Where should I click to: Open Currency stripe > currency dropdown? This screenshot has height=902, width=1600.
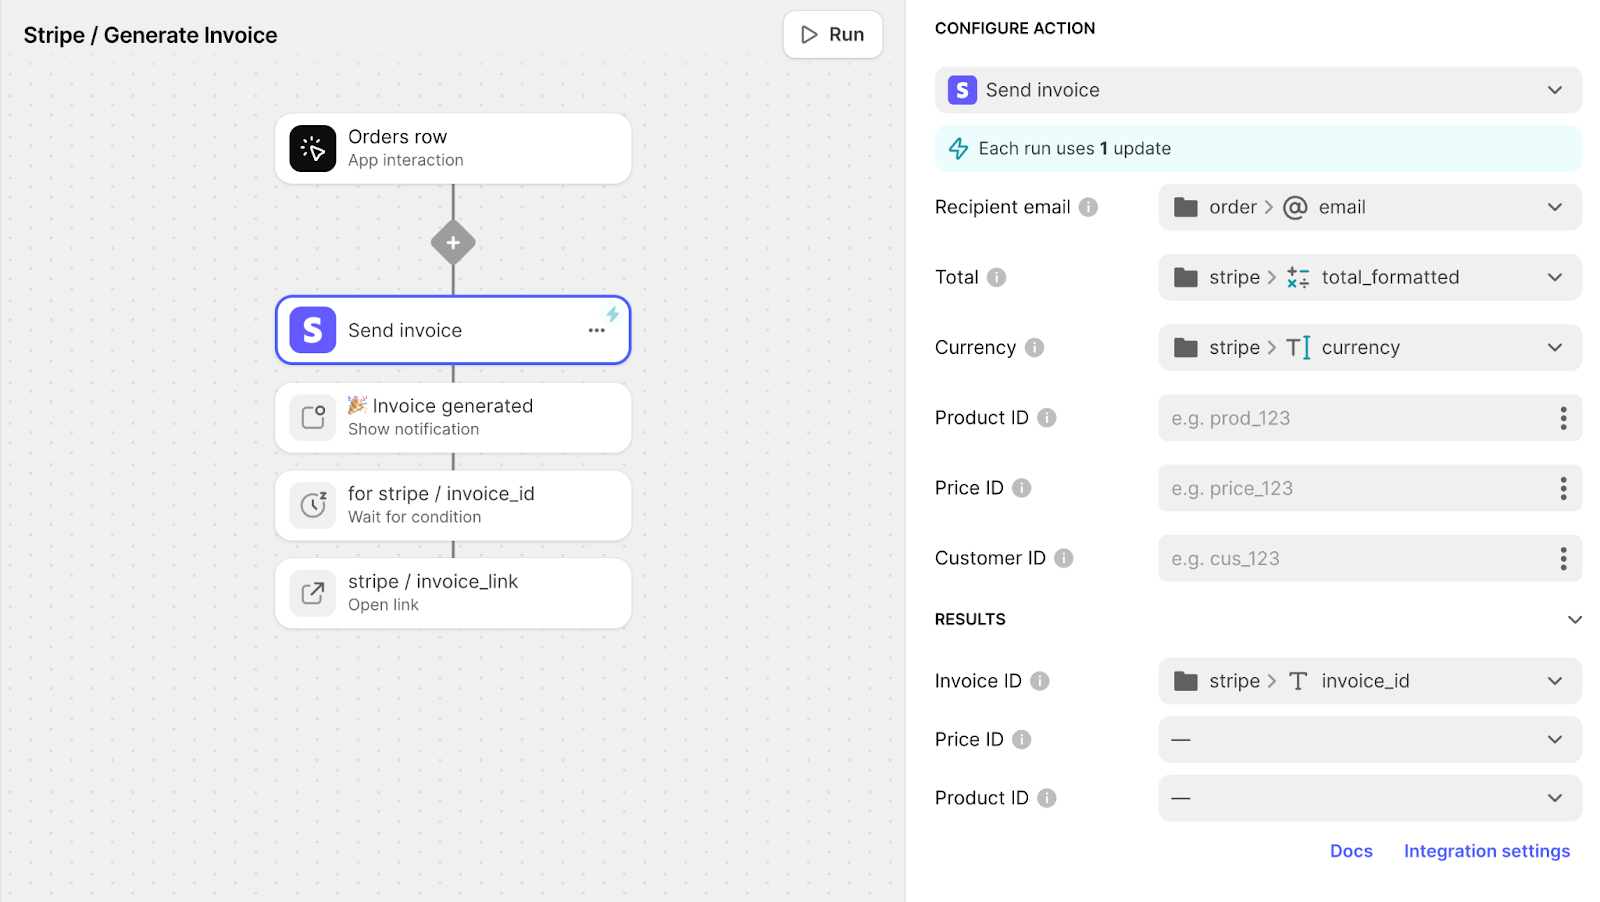click(x=1370, y=347)
